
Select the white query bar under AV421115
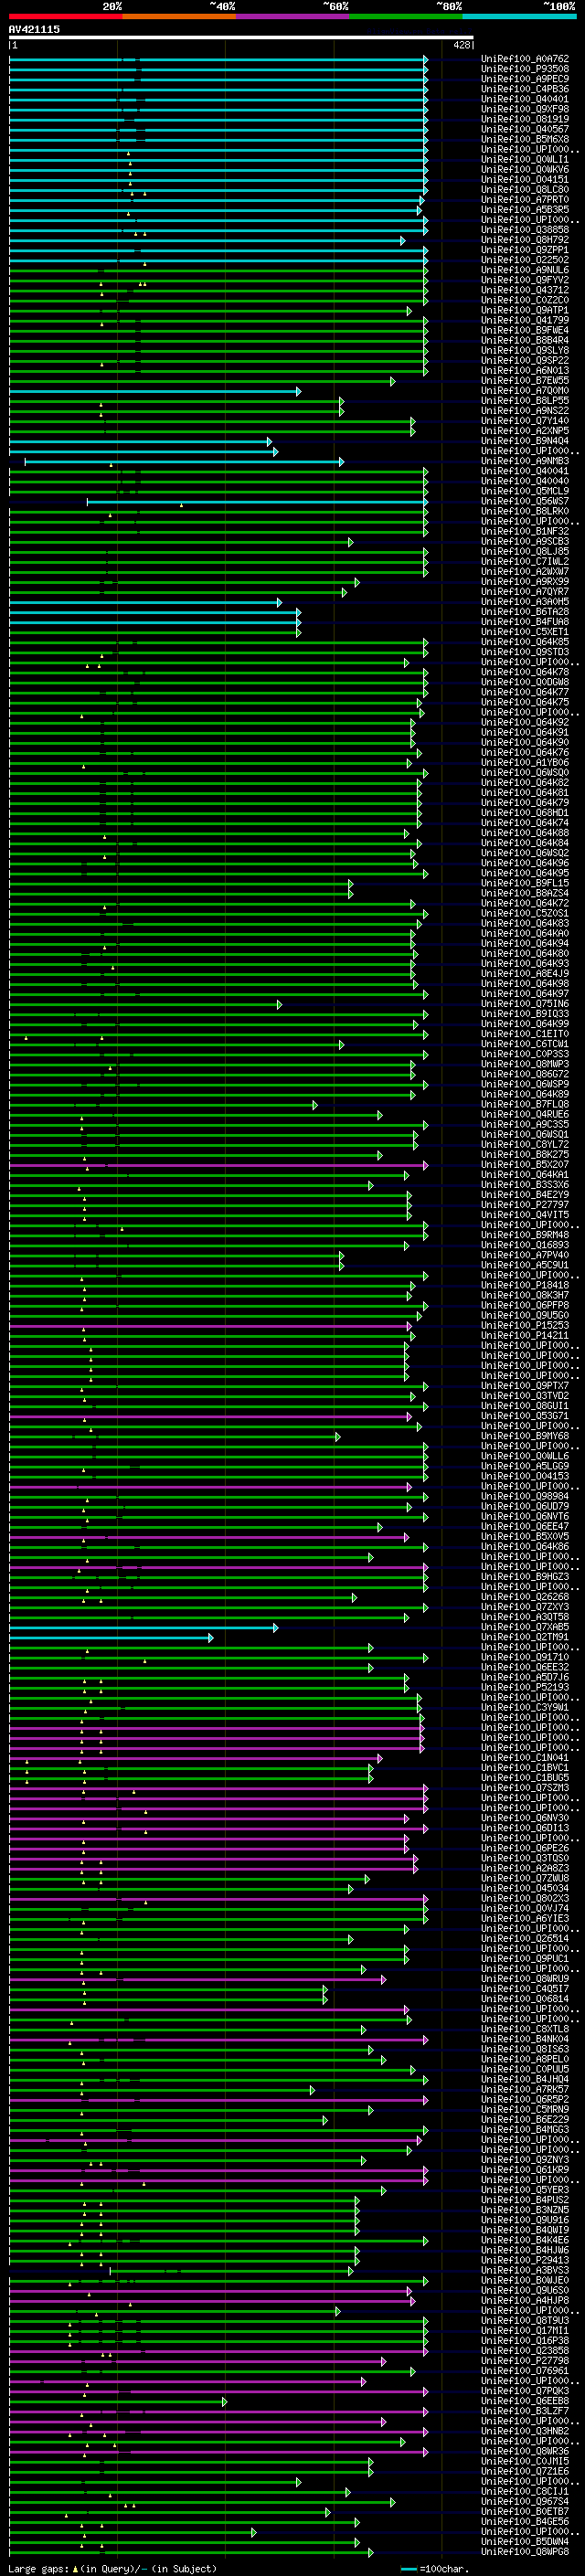click(241, 38)
